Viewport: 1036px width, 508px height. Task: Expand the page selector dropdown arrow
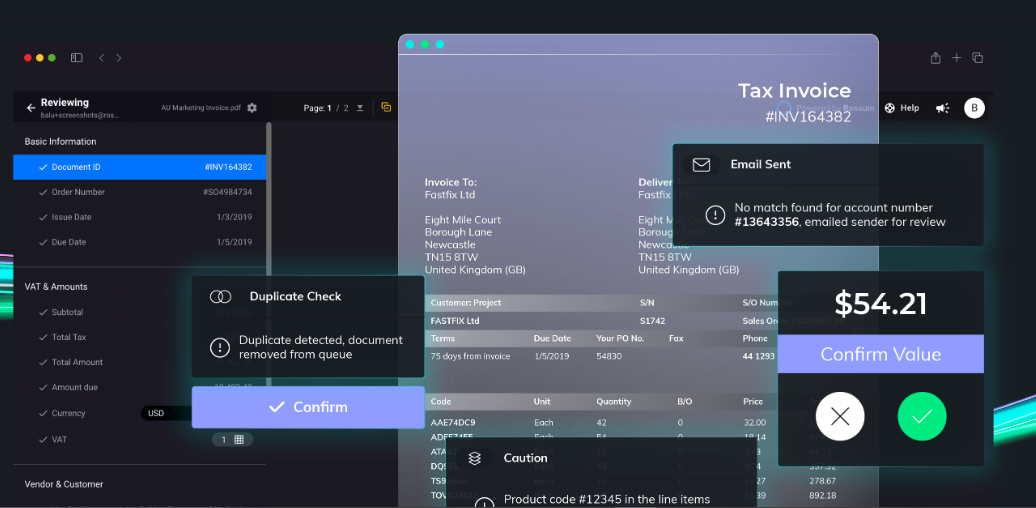360,108
